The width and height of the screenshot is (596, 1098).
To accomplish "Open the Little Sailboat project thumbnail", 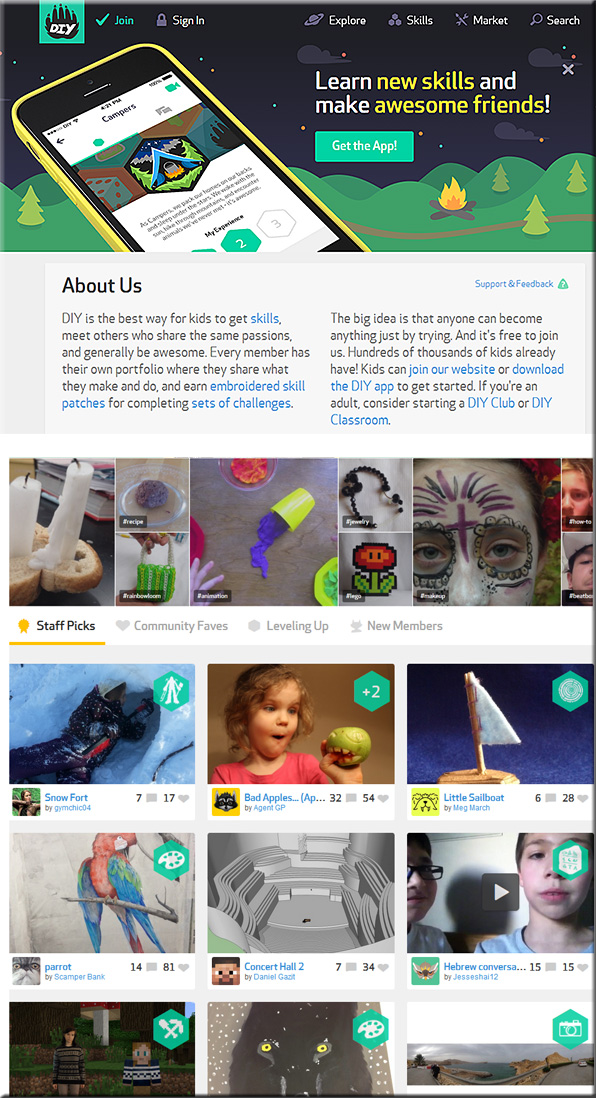I will pyautogui.click(x=500, y=723).
